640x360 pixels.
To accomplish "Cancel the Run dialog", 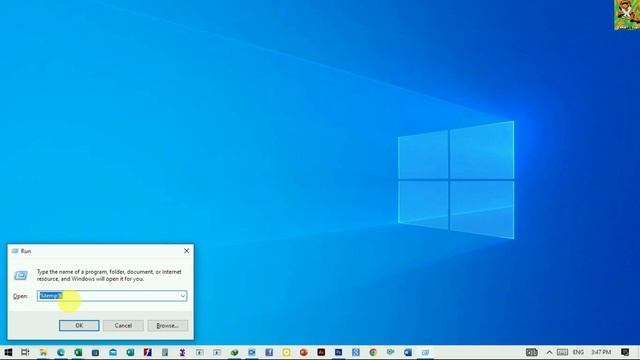I will point(123,325).
